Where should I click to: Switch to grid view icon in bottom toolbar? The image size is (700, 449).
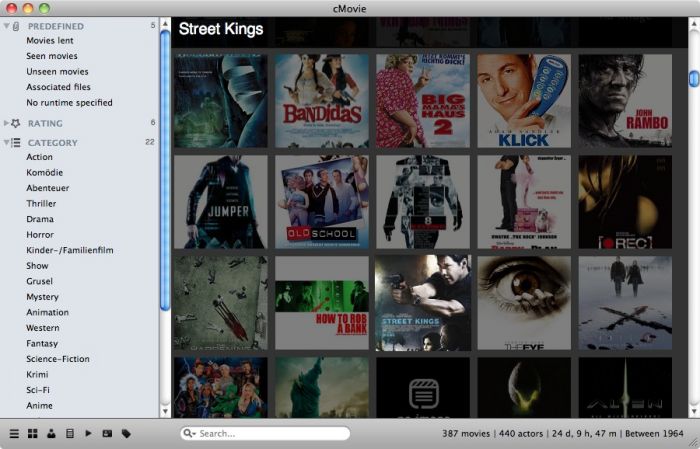pos(33,433)
